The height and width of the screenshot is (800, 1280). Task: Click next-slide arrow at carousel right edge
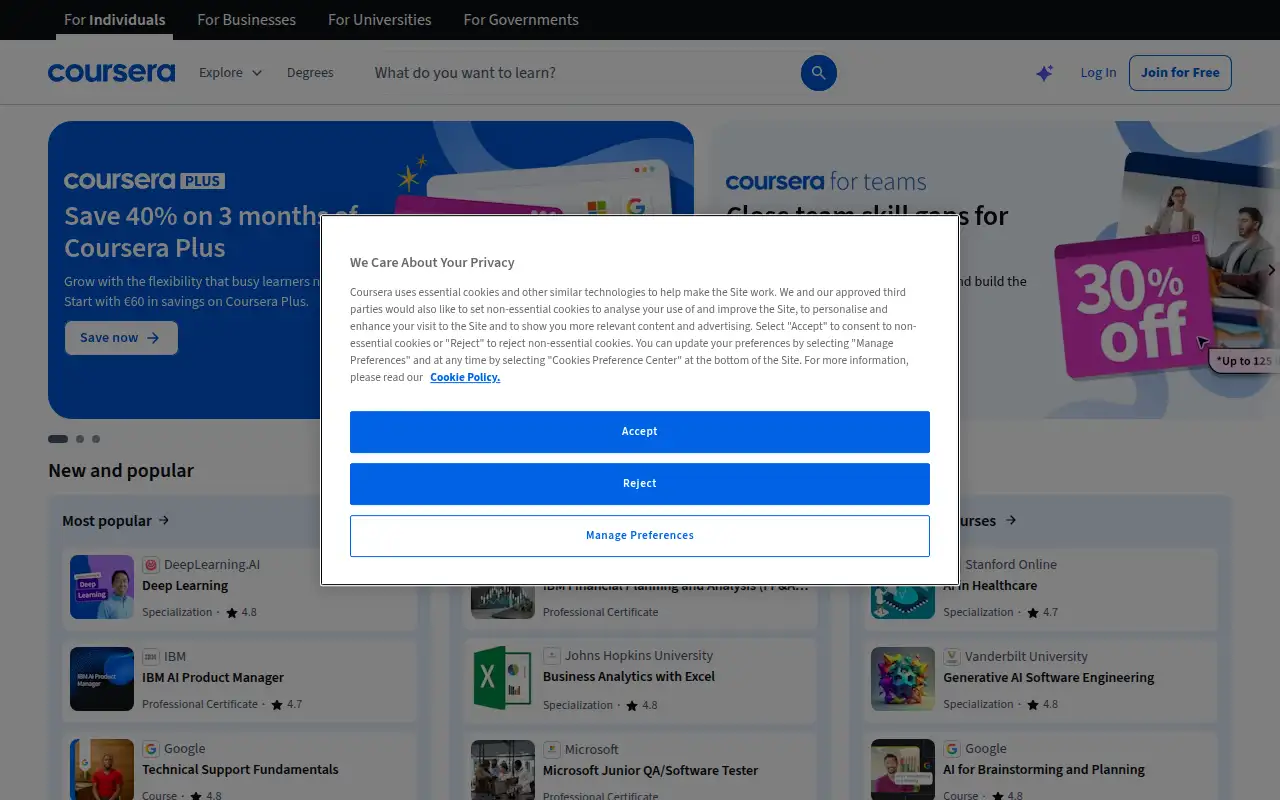1271,270
